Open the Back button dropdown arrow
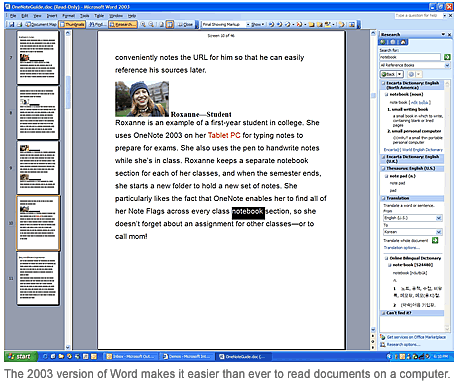The height and width of the screenshot is (383, 461). 400,74
